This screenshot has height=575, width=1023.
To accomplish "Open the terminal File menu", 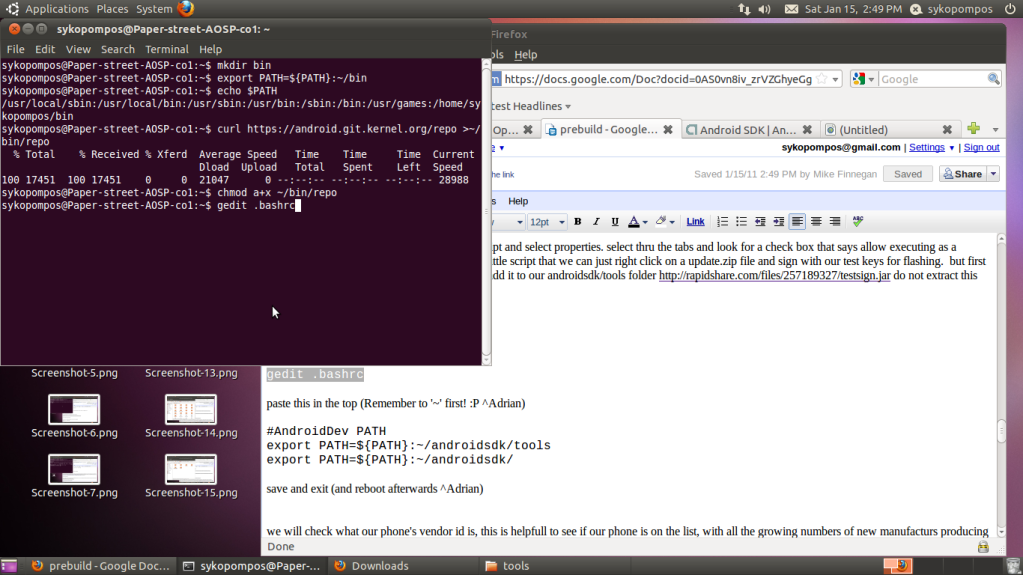I will coord(16,50).
